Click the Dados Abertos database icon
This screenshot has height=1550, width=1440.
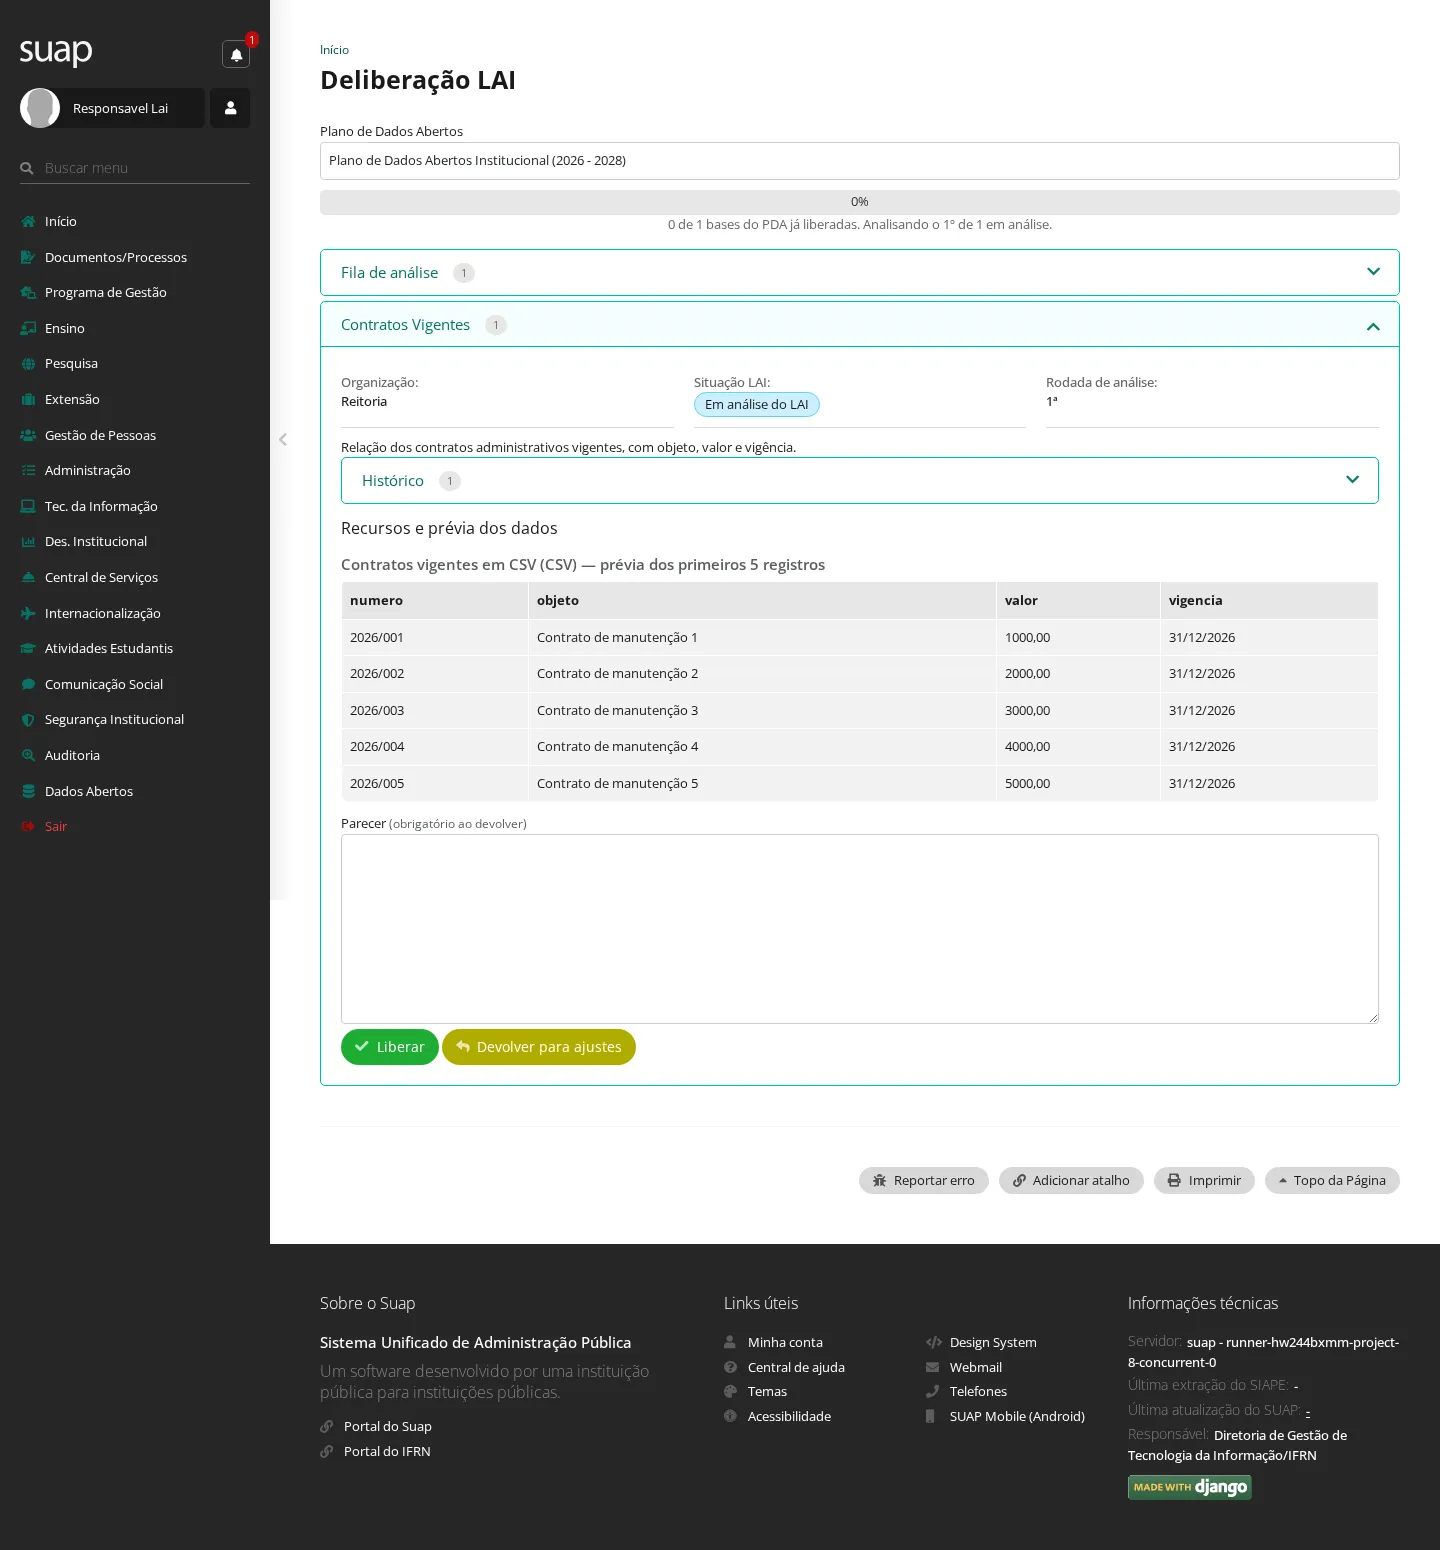click(28, 791)
